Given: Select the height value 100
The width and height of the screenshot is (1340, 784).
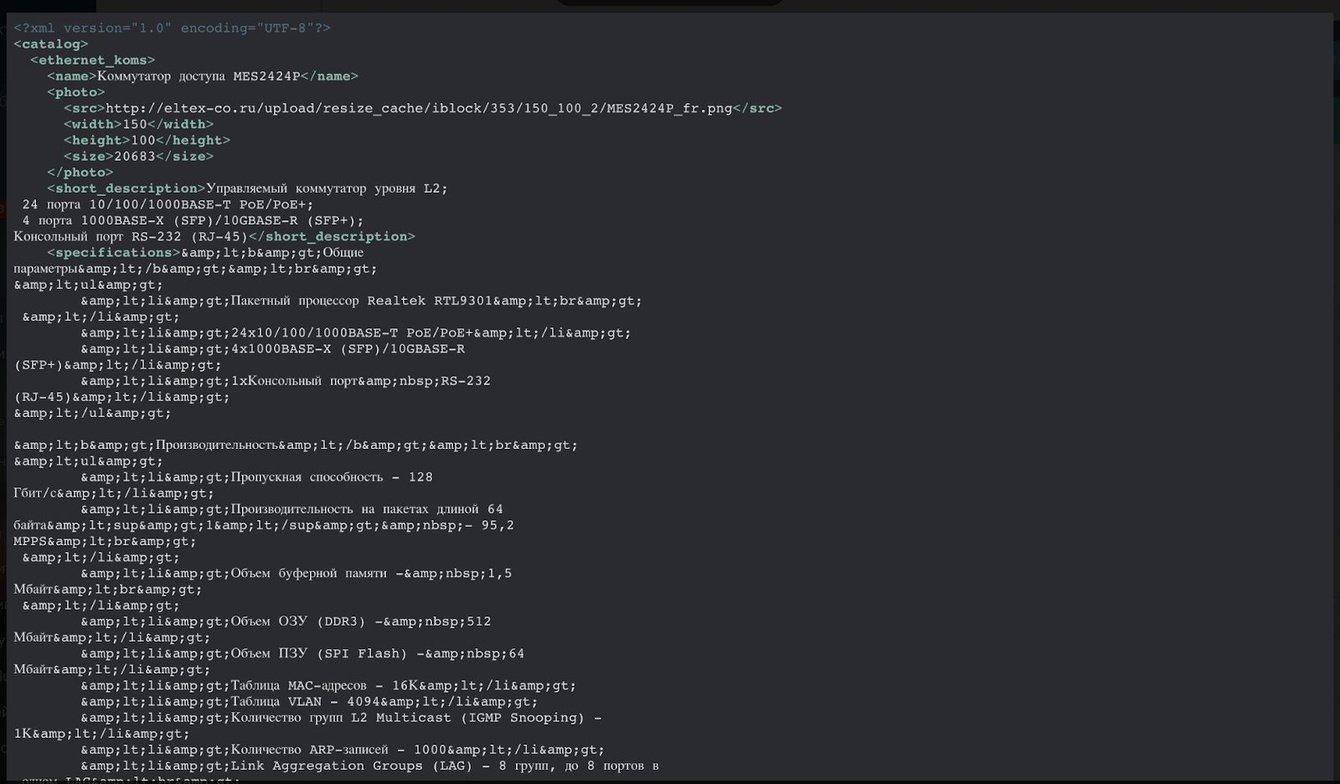Looking at the screenshot, I should point(143,140).
